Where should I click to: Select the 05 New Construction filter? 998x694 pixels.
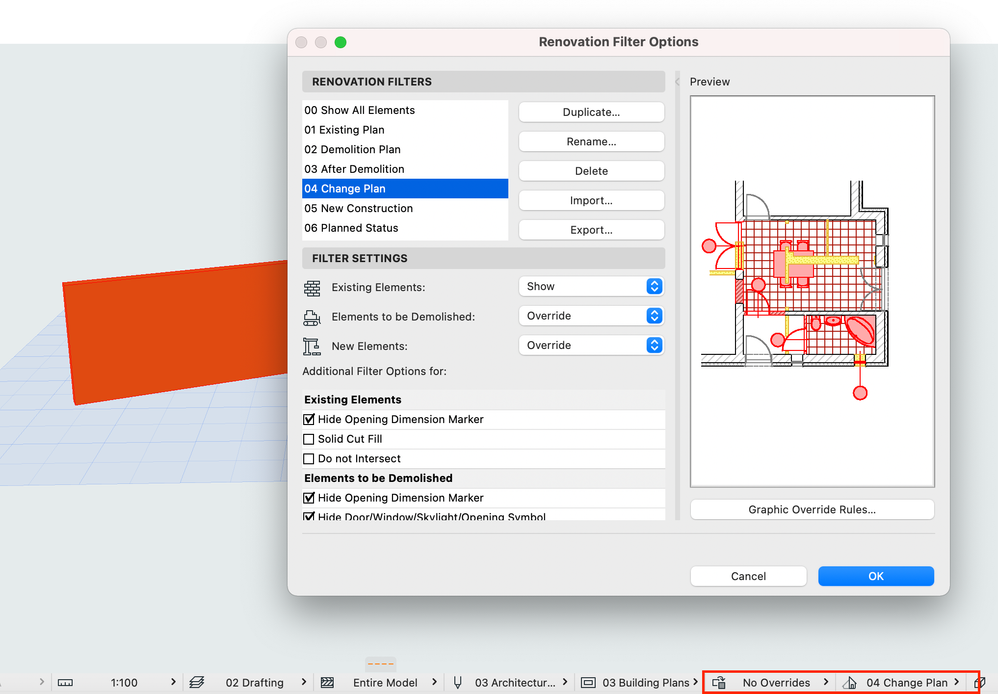pos(405,208)
